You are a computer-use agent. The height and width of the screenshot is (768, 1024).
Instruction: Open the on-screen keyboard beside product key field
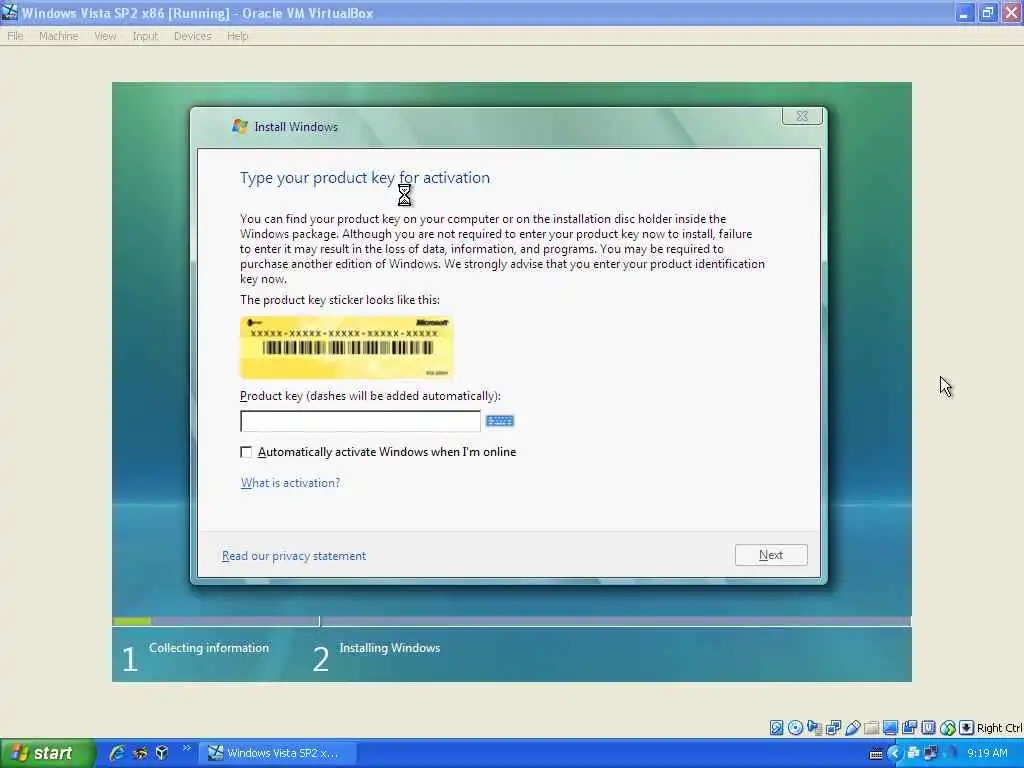point(500,421)
